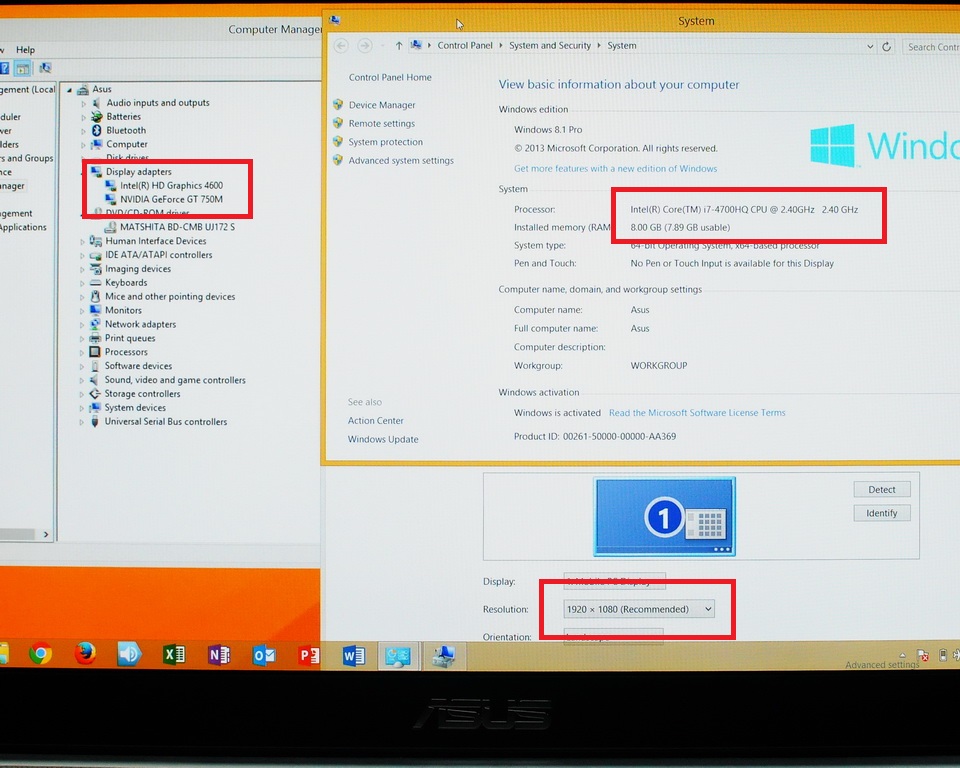The image size is (960, 768).
Task: Switch to Control Panel taskbar icon
Action: tap(398, 657)
